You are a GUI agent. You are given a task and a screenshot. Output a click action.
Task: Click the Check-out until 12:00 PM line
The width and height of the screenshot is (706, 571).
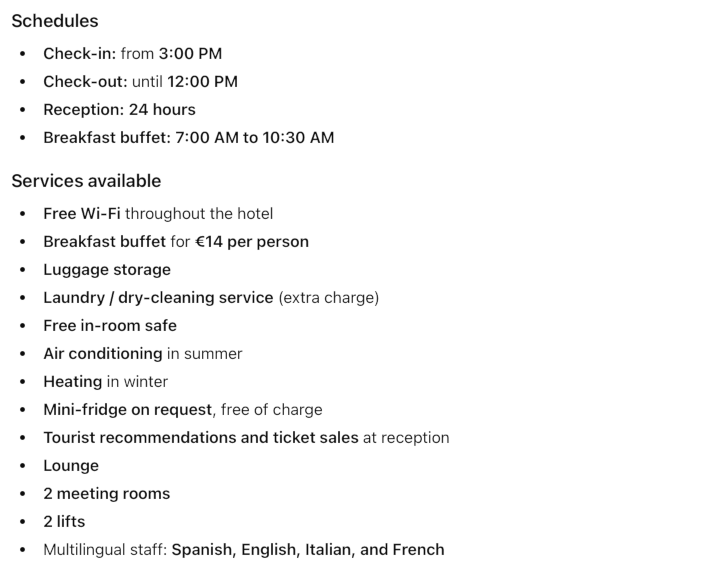pos(140,82)
